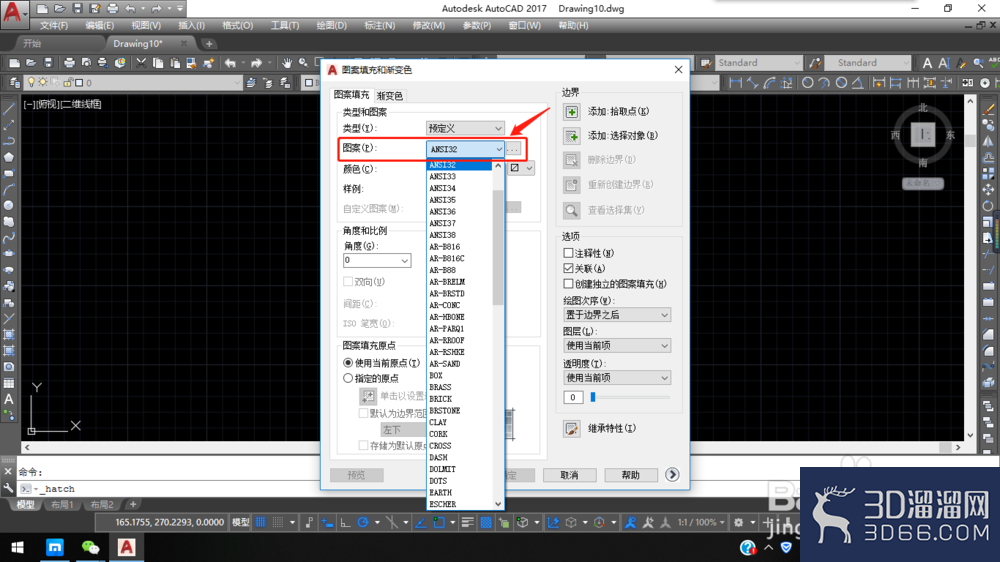Click the Undo arrow in Quick Access toolbar
Screen dimensions: 1000x562
coord(130,9)
